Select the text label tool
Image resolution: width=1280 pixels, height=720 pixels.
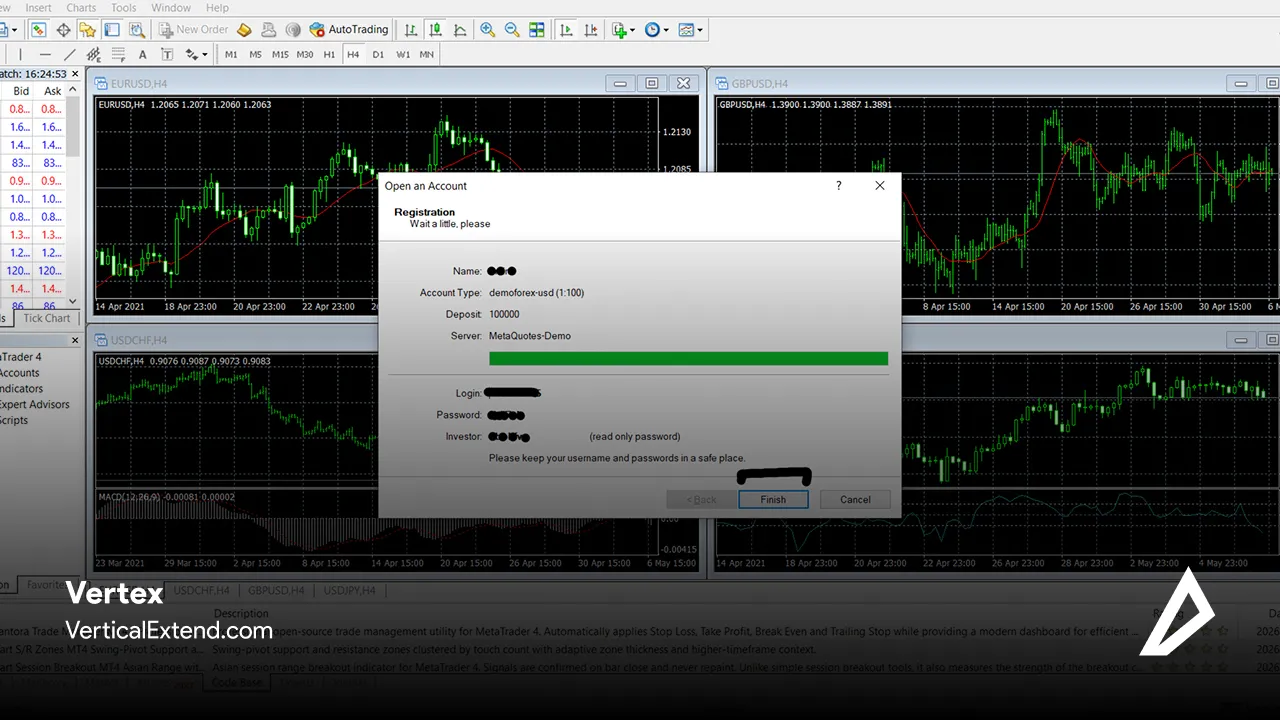coord(166,54)
